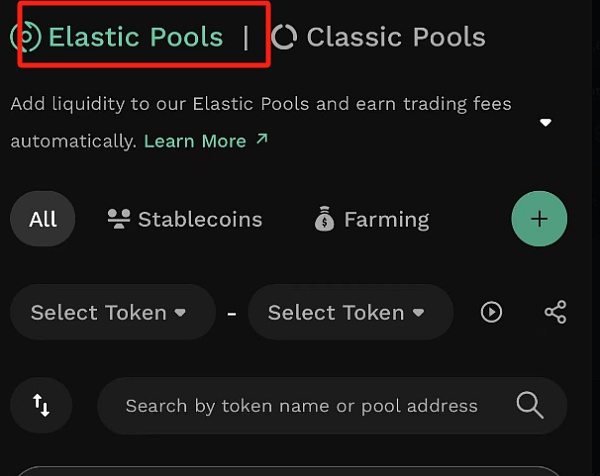Filter pools by Farming
This screenshot has width=600, height=476.
(x=385, y=219)
